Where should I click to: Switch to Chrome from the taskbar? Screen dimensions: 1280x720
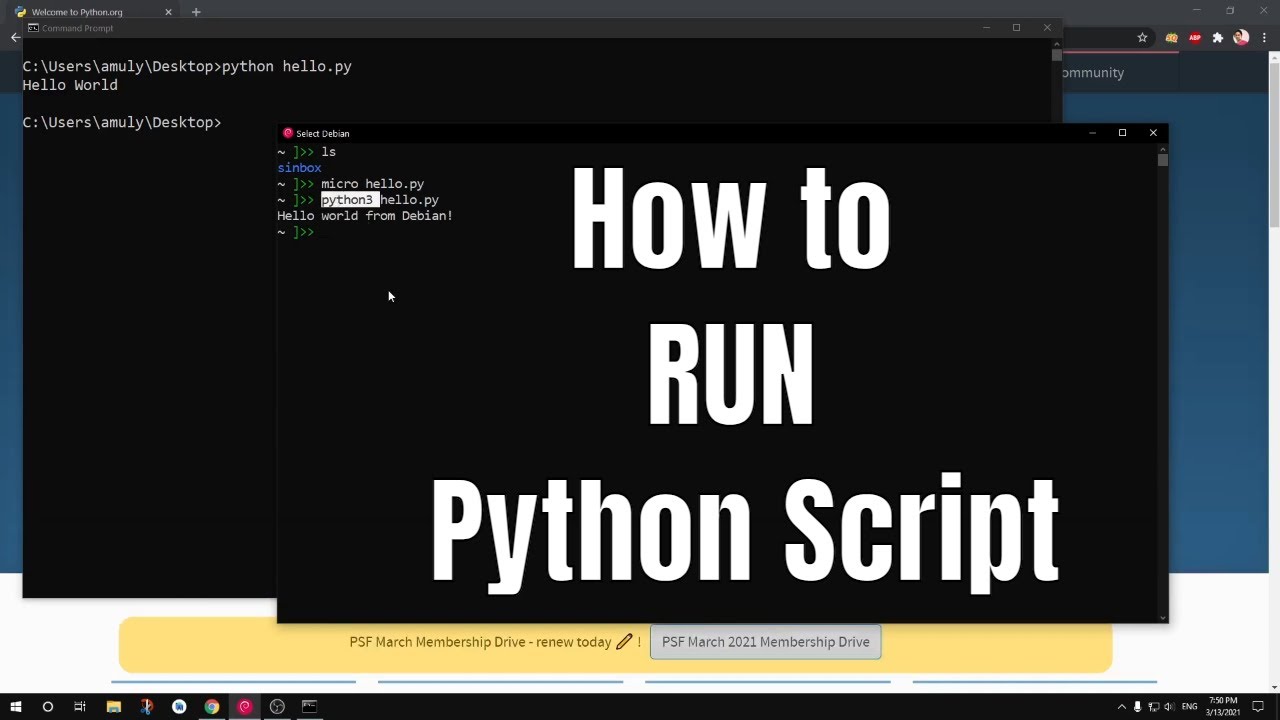(x=212, y=706)
